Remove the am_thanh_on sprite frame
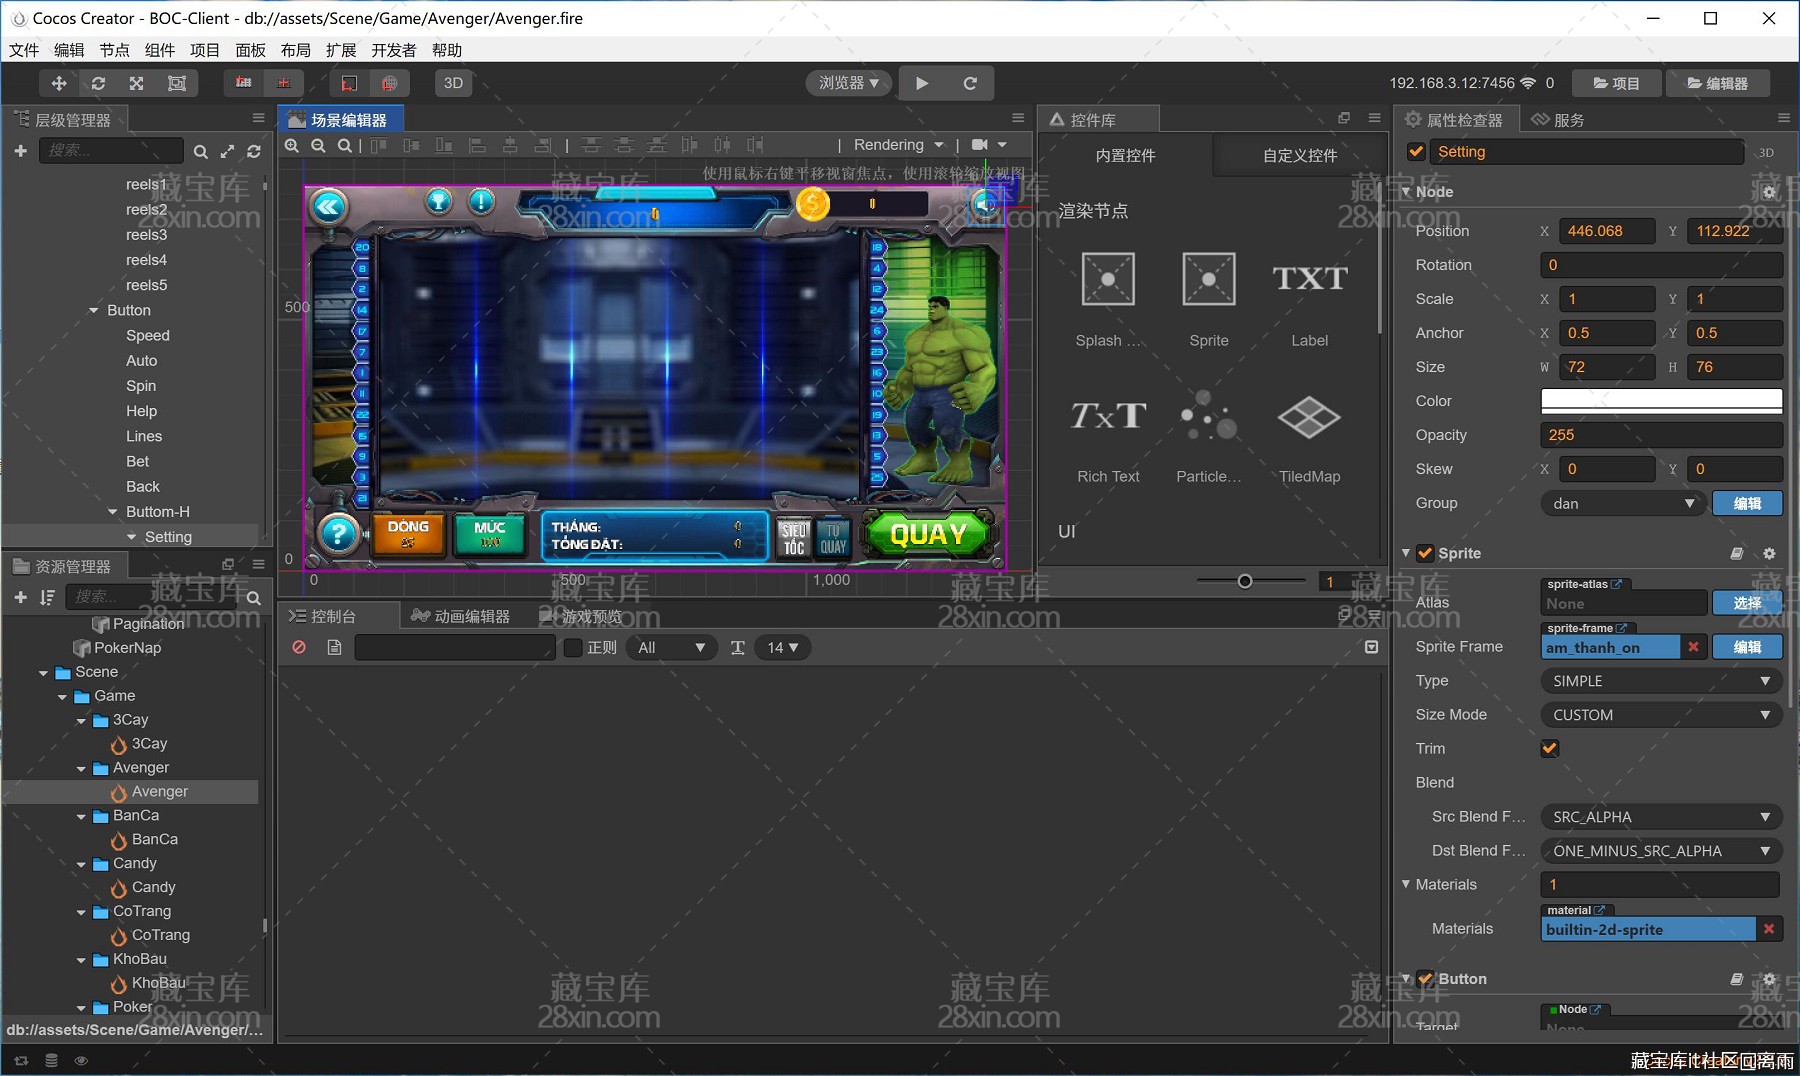 (x=1693, y=647)
